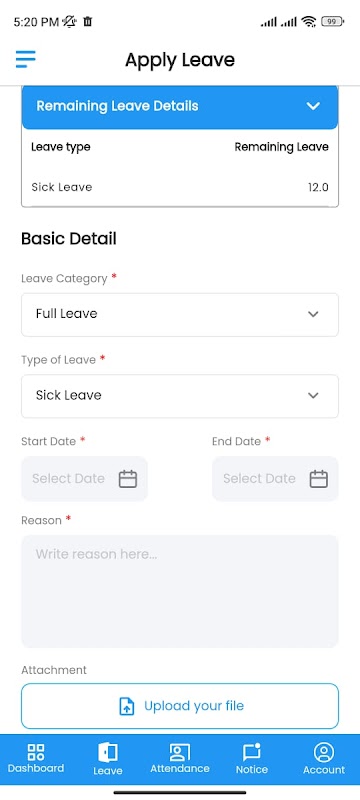Tap the battery indicator in status bar
This screenshot has width=360, height=800.
click(x=332, y=21)
